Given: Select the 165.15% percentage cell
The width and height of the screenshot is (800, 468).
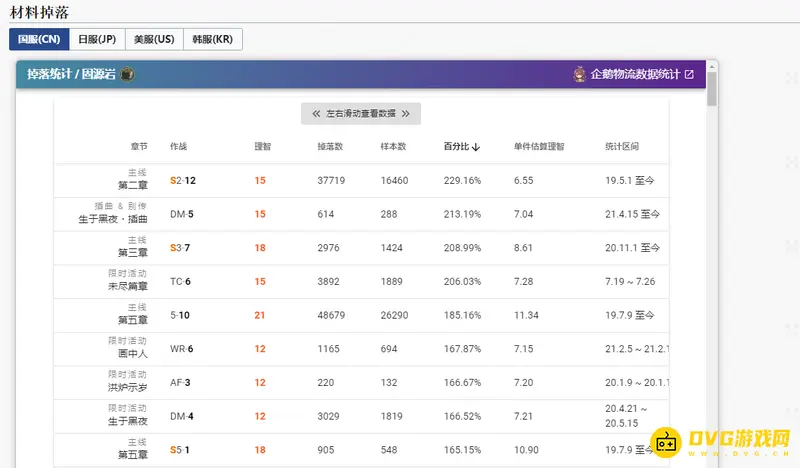Looking at the screenshot, I should (x=462, y=450).
